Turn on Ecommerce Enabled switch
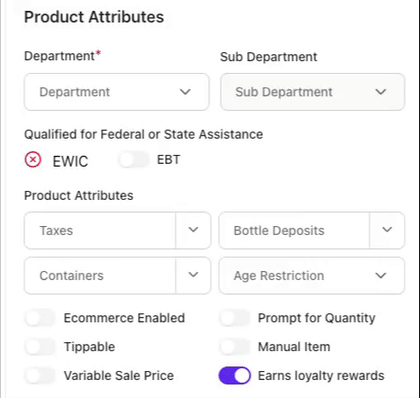This screenshot has height=398, width=420. [x=40, y=318]
